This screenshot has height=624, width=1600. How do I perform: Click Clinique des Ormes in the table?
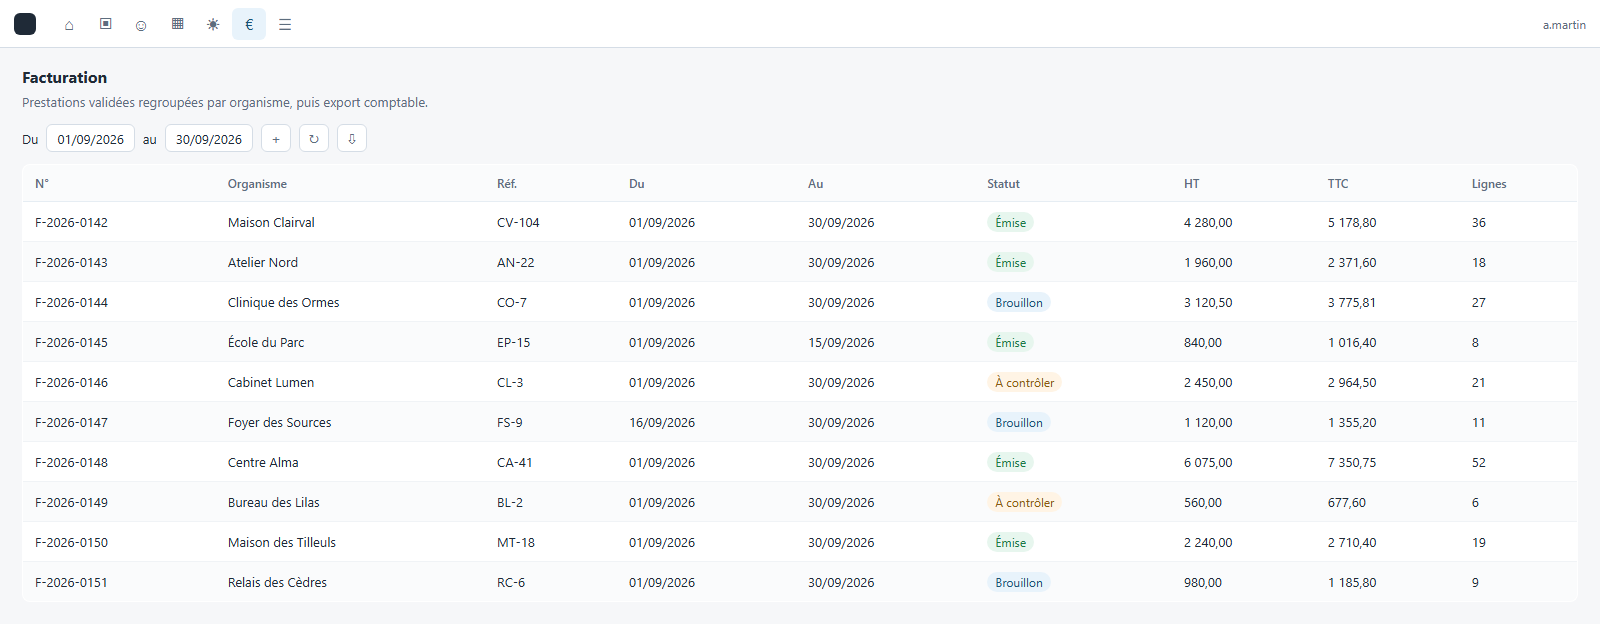284,303
